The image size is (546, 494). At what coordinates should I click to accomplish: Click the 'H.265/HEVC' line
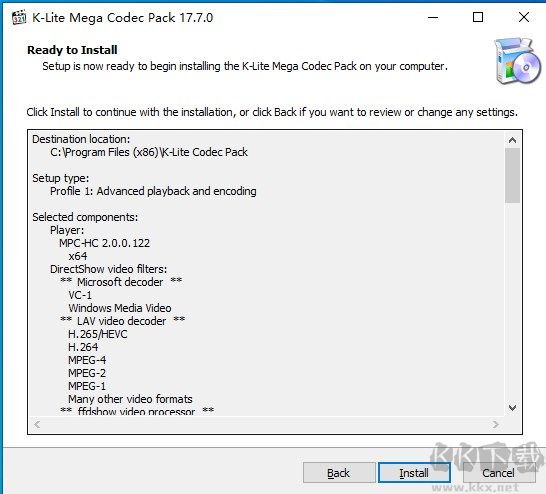[98, 334]
